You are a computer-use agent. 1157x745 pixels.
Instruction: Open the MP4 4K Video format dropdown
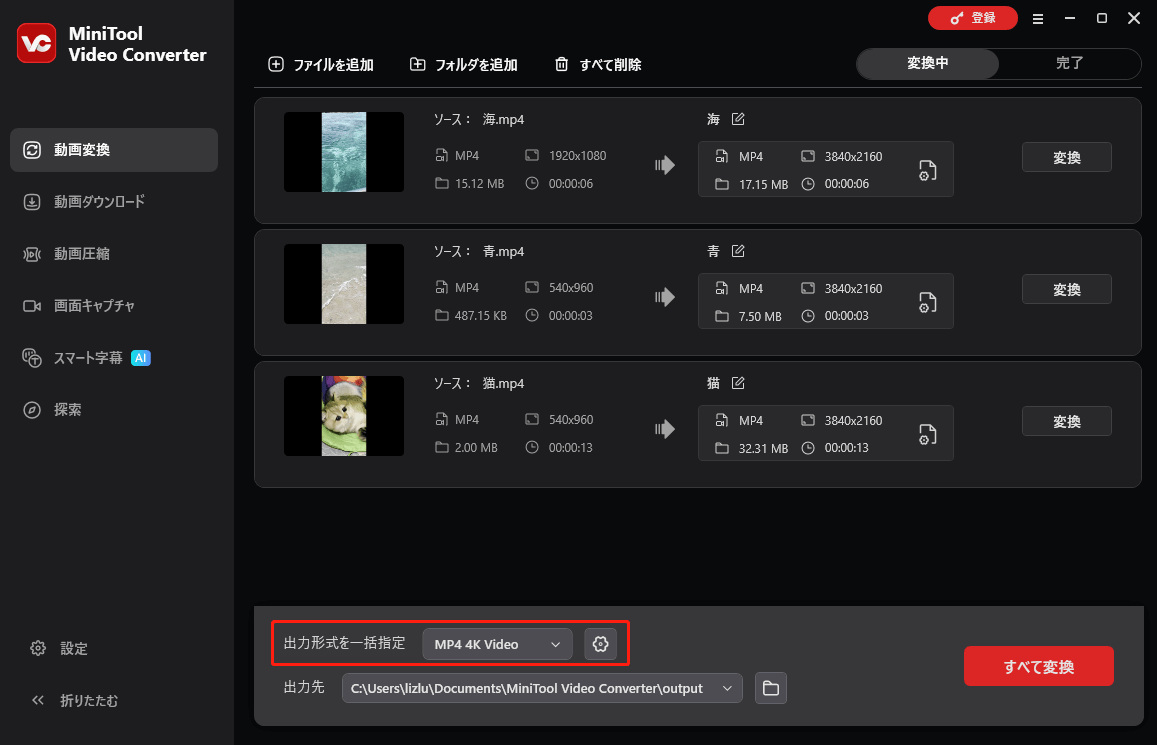pos(497,644)
